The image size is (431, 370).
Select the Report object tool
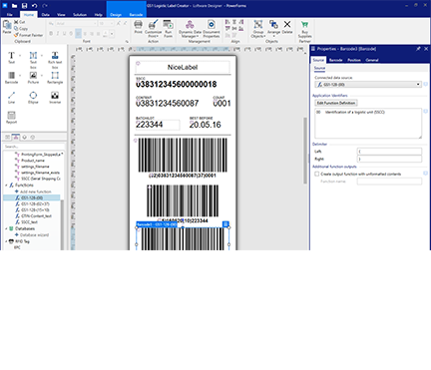11,117
